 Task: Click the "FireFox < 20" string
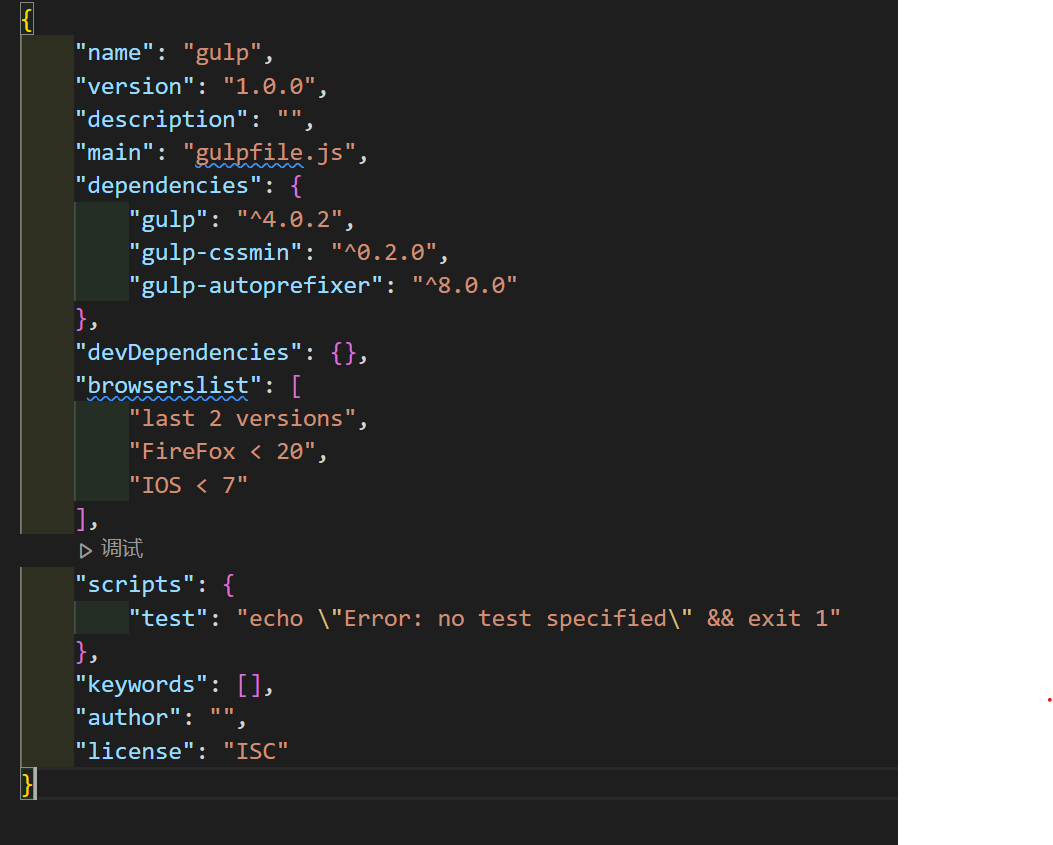click(x=222, y=452)
